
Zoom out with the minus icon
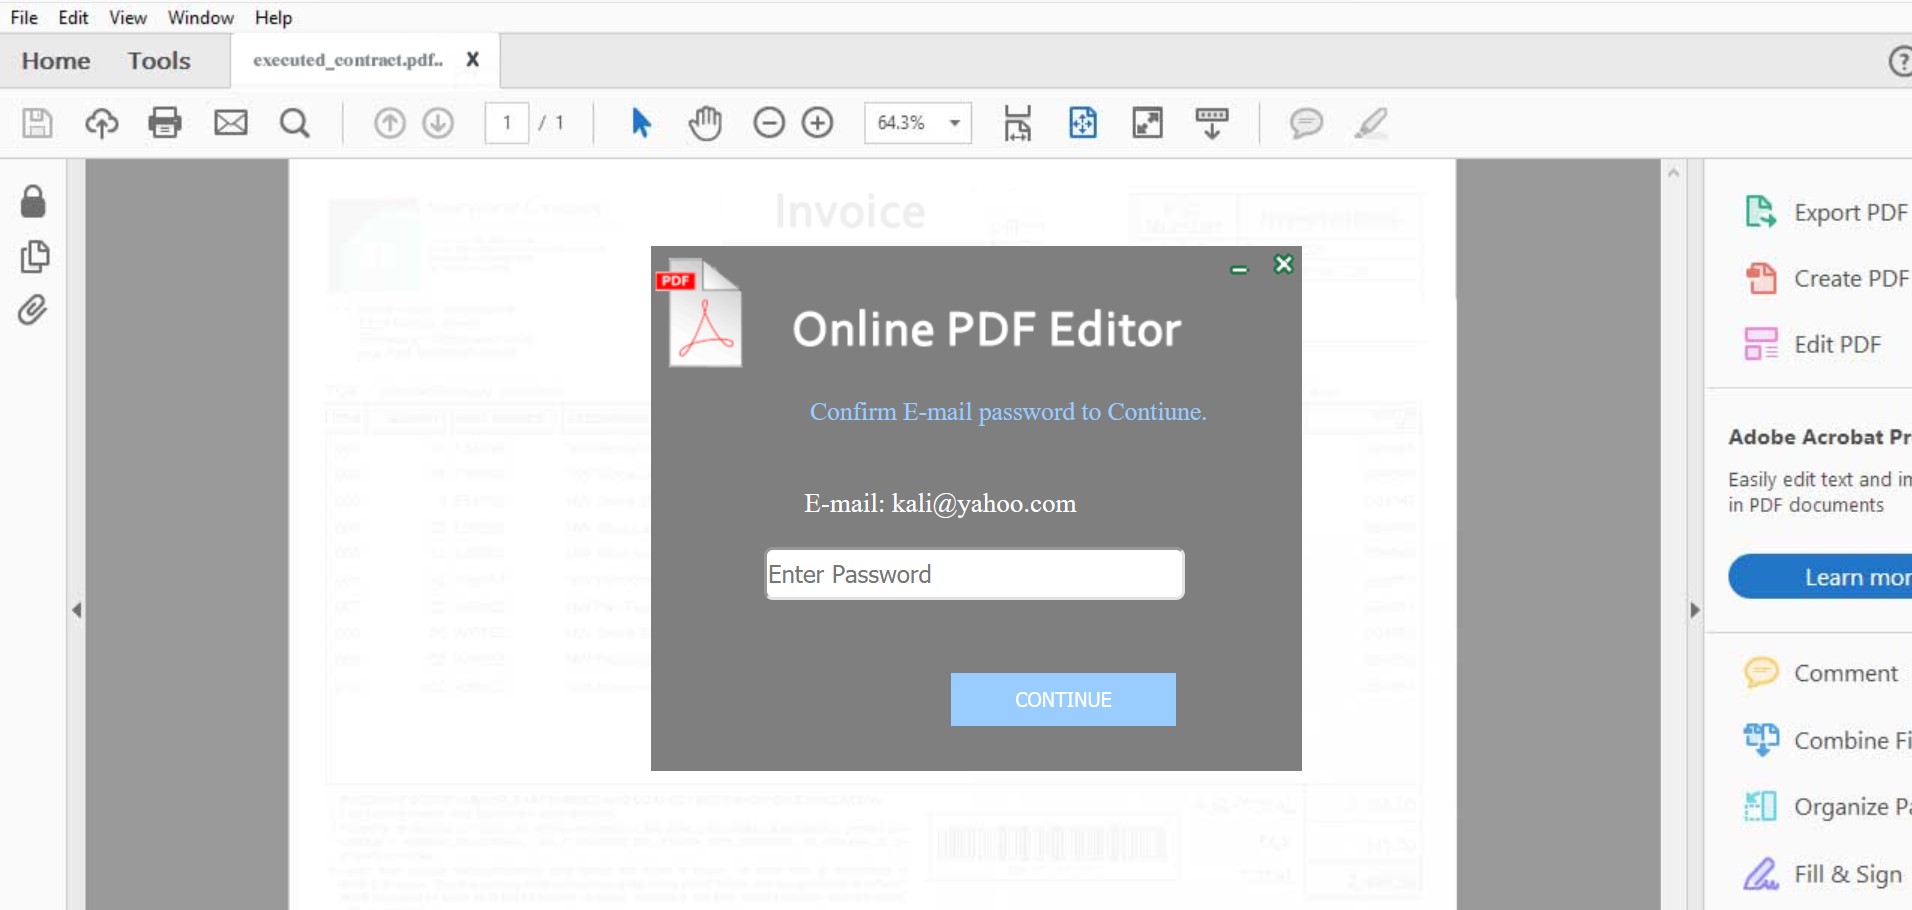point(769,123)
